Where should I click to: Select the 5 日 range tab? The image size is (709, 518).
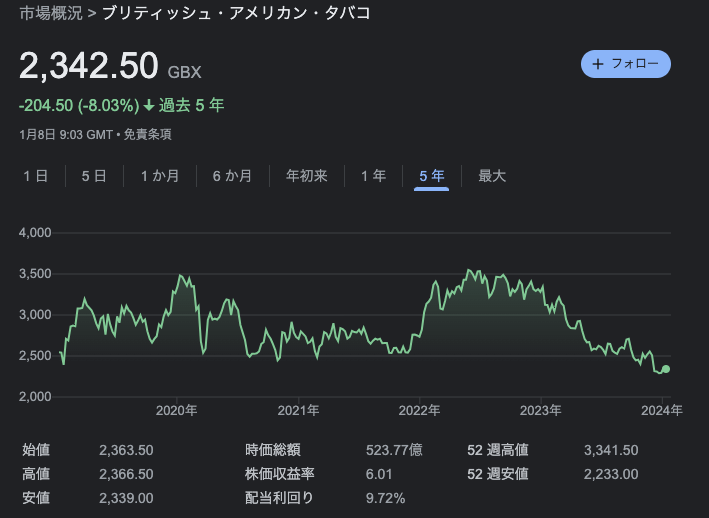[x=94, y=176]
